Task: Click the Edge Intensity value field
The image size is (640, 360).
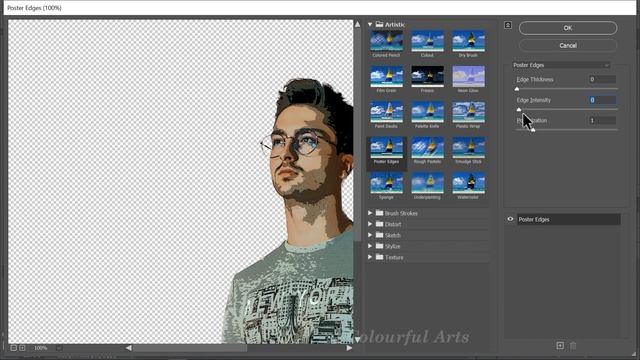Action: coord(602,100)
